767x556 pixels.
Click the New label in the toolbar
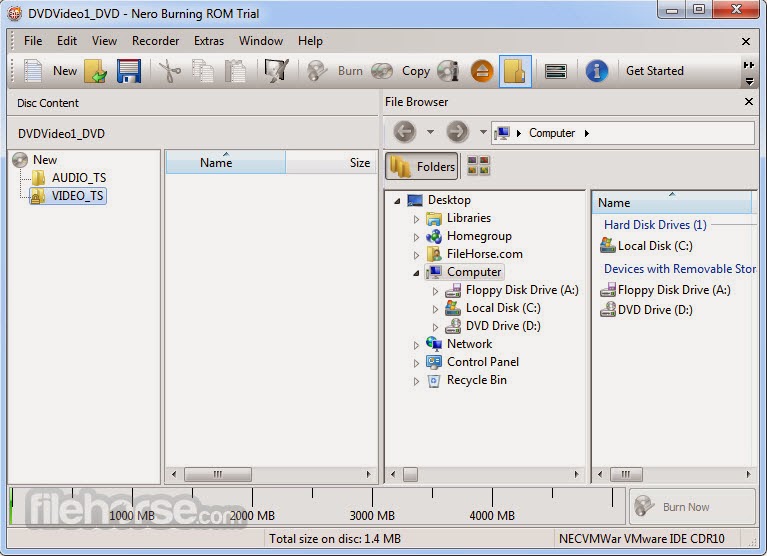(65, 71)
